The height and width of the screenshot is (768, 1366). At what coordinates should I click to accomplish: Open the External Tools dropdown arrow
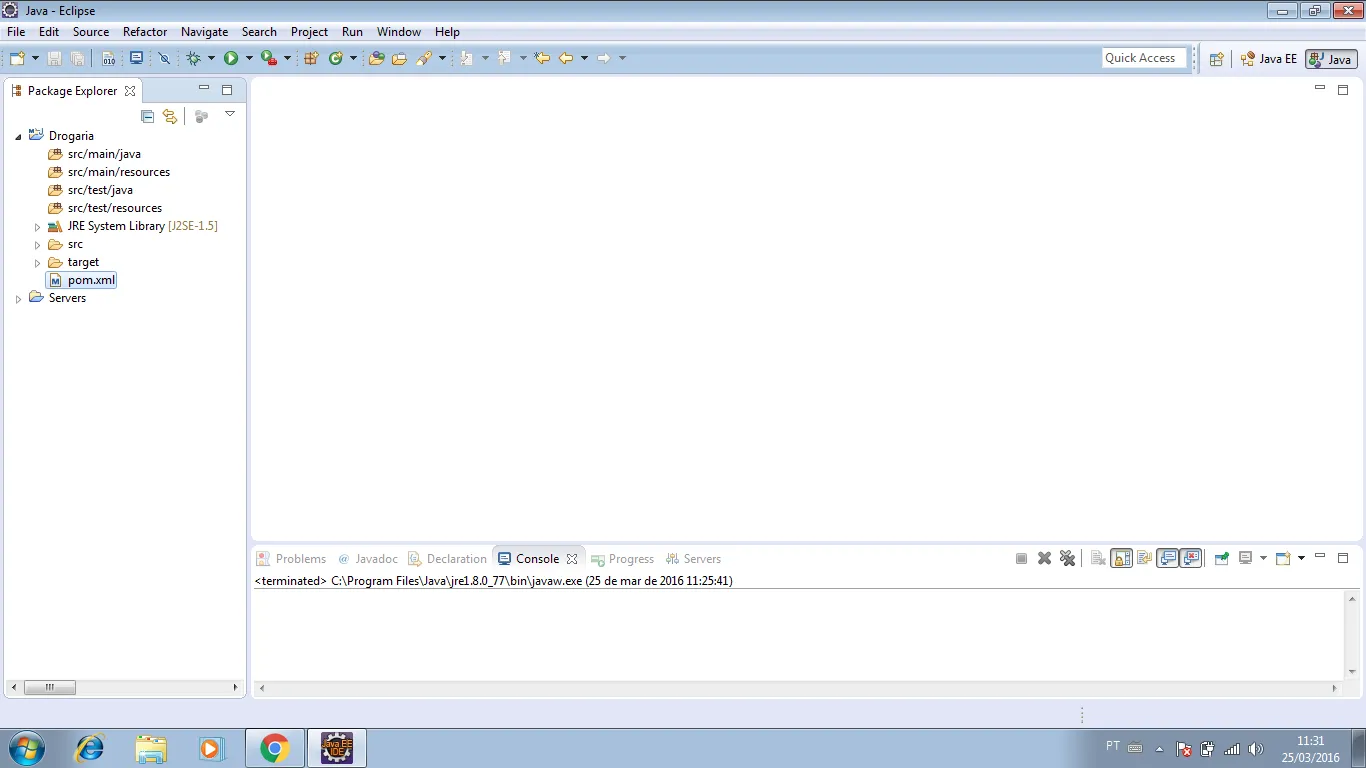(x=287, y=58)
